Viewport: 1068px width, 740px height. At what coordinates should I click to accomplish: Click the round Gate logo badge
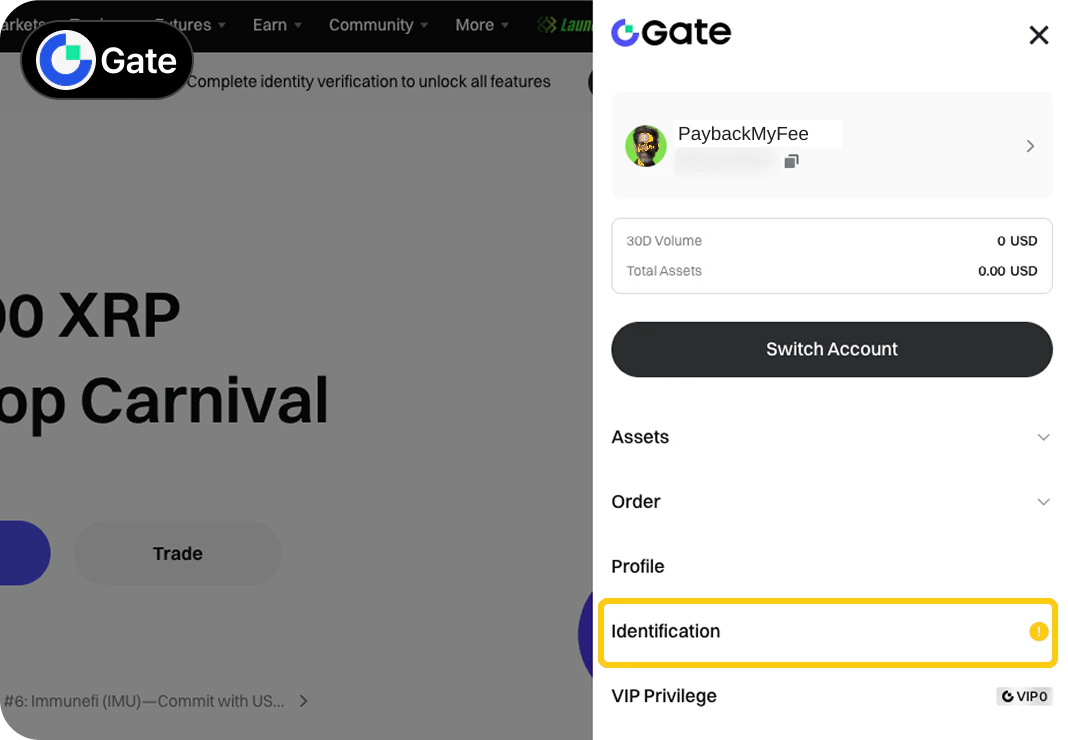107,60
